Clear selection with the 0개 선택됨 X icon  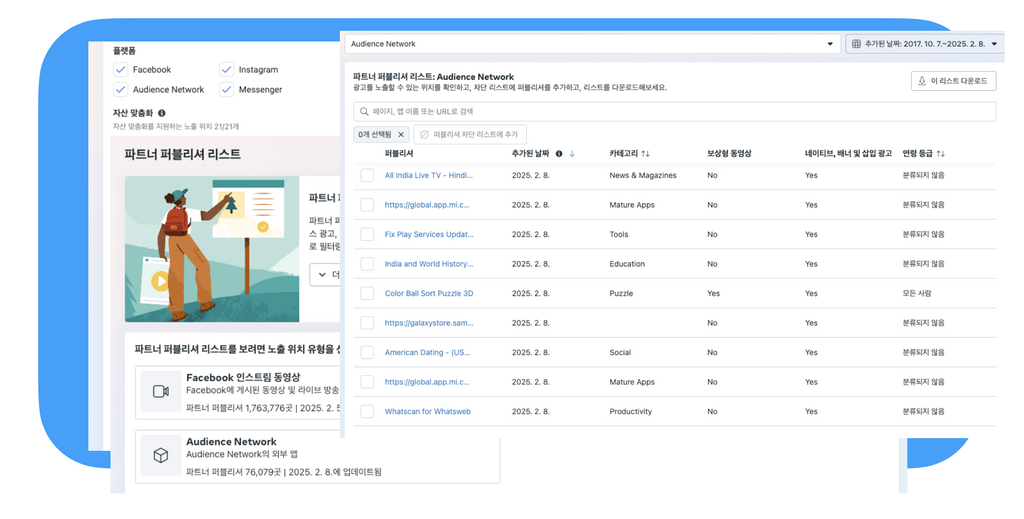[401, 134]
